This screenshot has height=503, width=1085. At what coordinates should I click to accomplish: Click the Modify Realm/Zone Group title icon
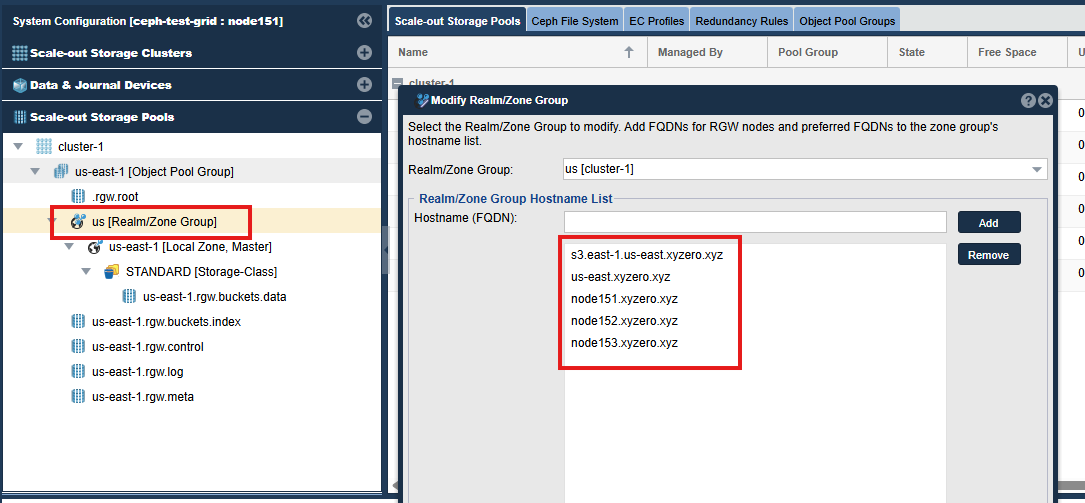pyautogui.click(x=421, y=100)
